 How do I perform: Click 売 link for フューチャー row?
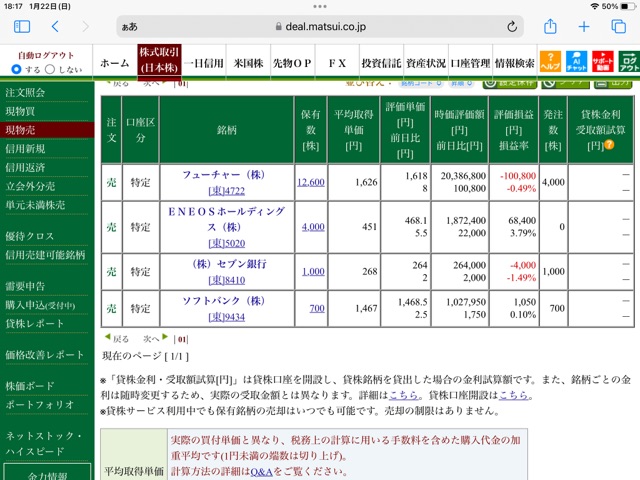point(111,182)
